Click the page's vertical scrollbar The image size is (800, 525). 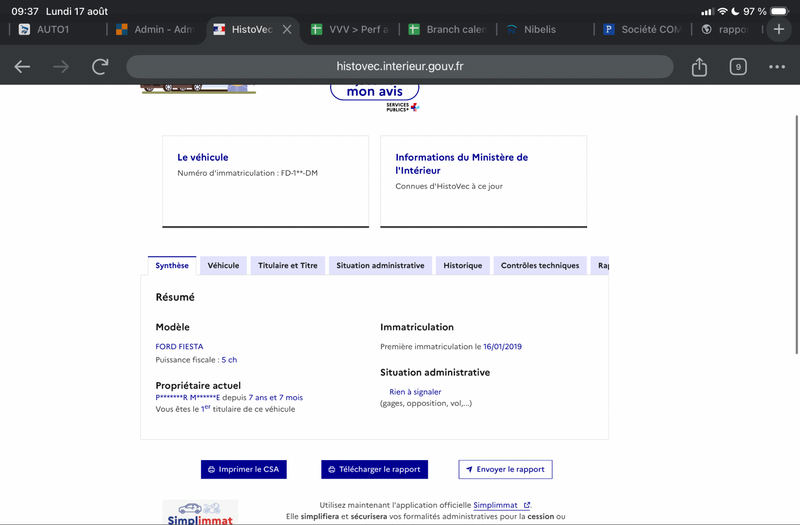796,235
